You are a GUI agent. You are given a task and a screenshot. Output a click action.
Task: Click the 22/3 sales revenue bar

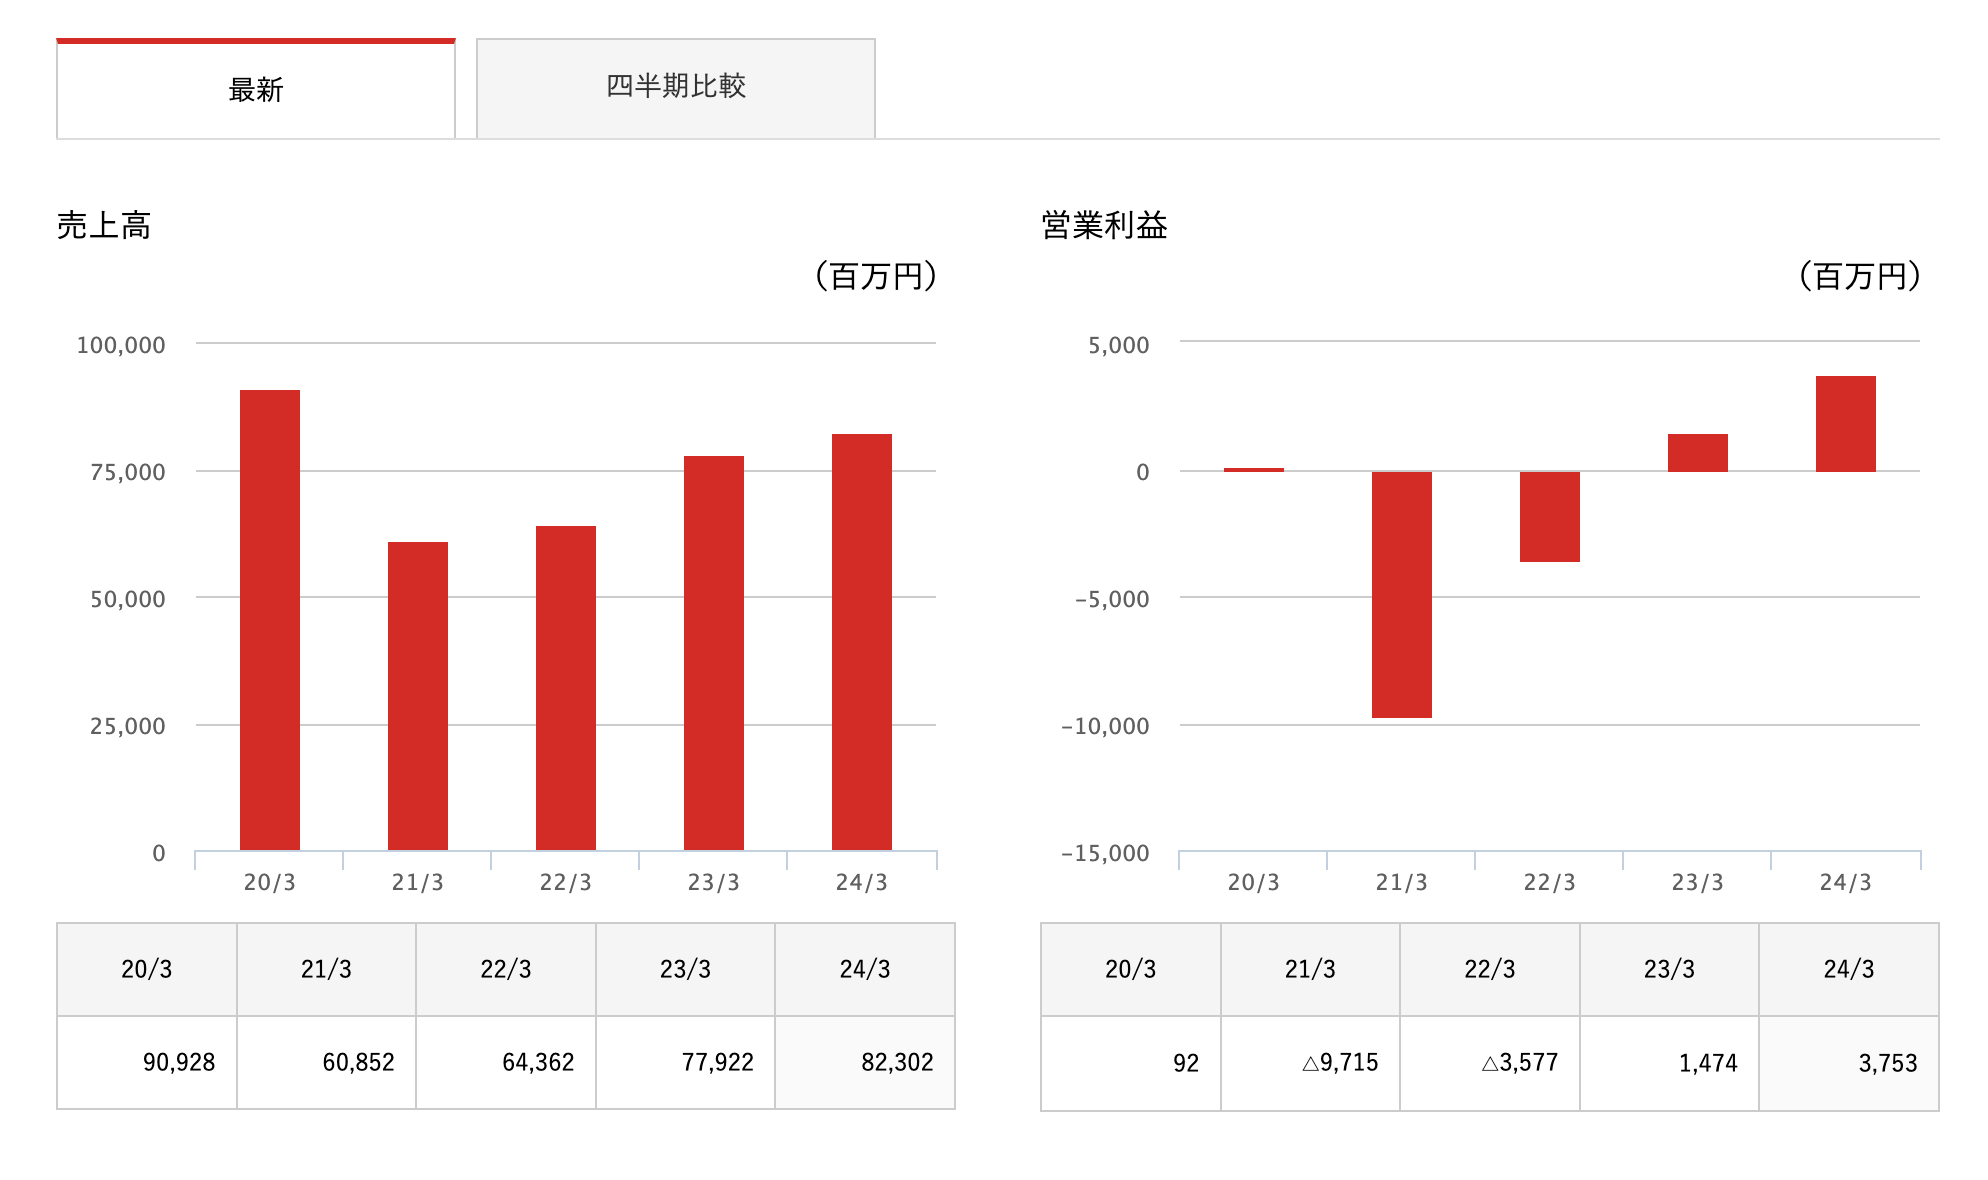point(566,688)
